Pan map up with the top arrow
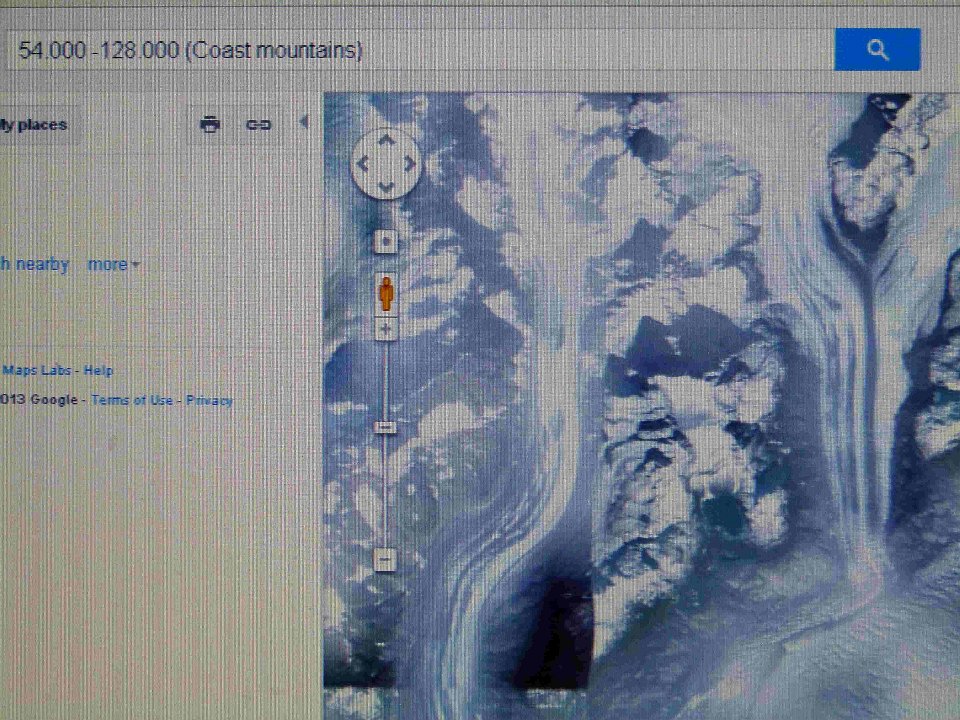 click(386, 140)
